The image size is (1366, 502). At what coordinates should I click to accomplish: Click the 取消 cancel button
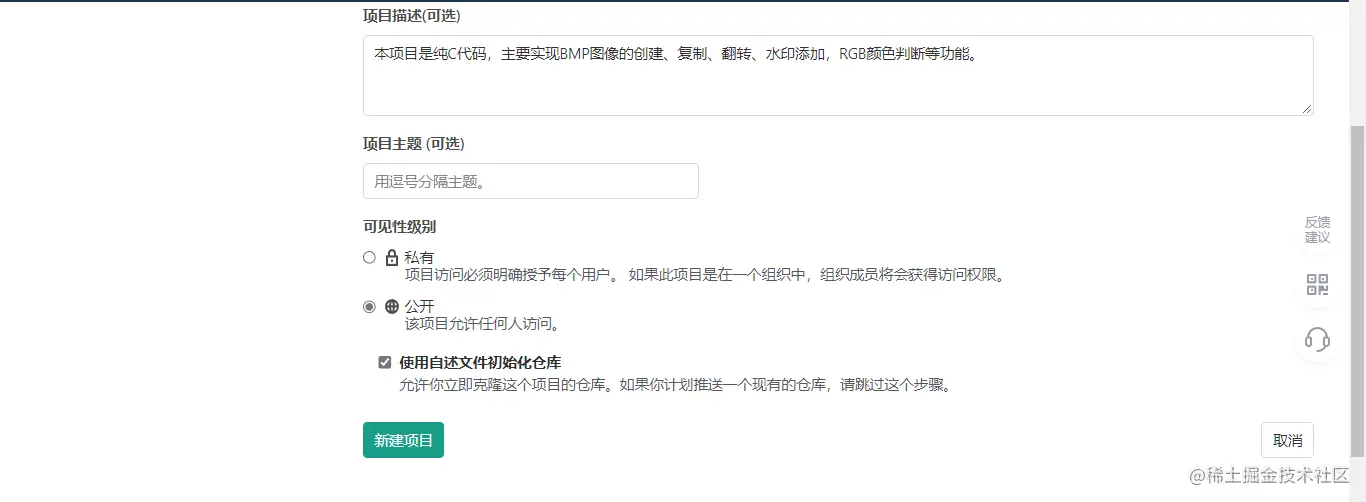(1288, 440)
